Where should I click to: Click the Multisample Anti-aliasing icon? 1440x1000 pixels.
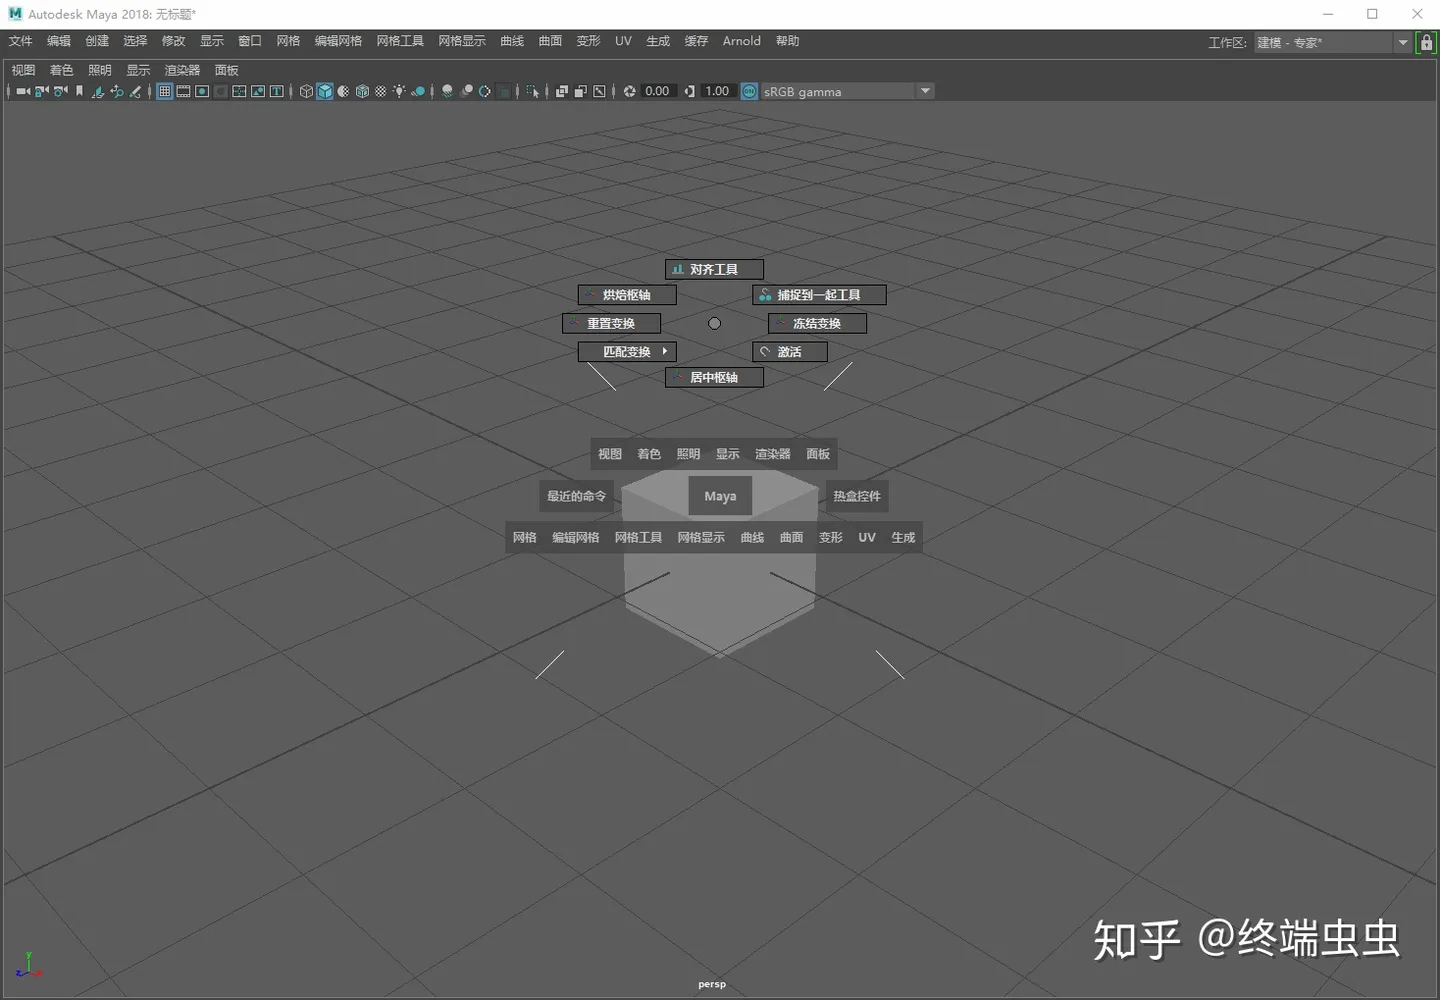point(485,91)
